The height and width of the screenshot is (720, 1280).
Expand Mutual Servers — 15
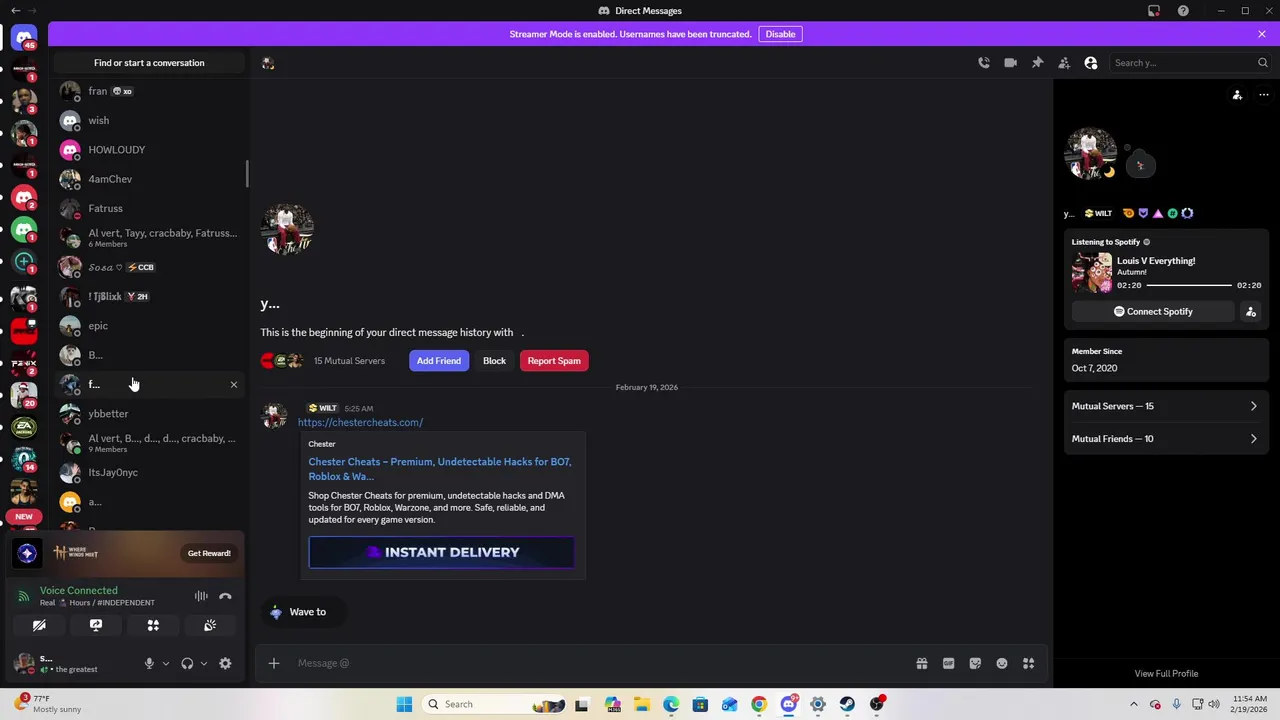click(x=1164, y=406)
